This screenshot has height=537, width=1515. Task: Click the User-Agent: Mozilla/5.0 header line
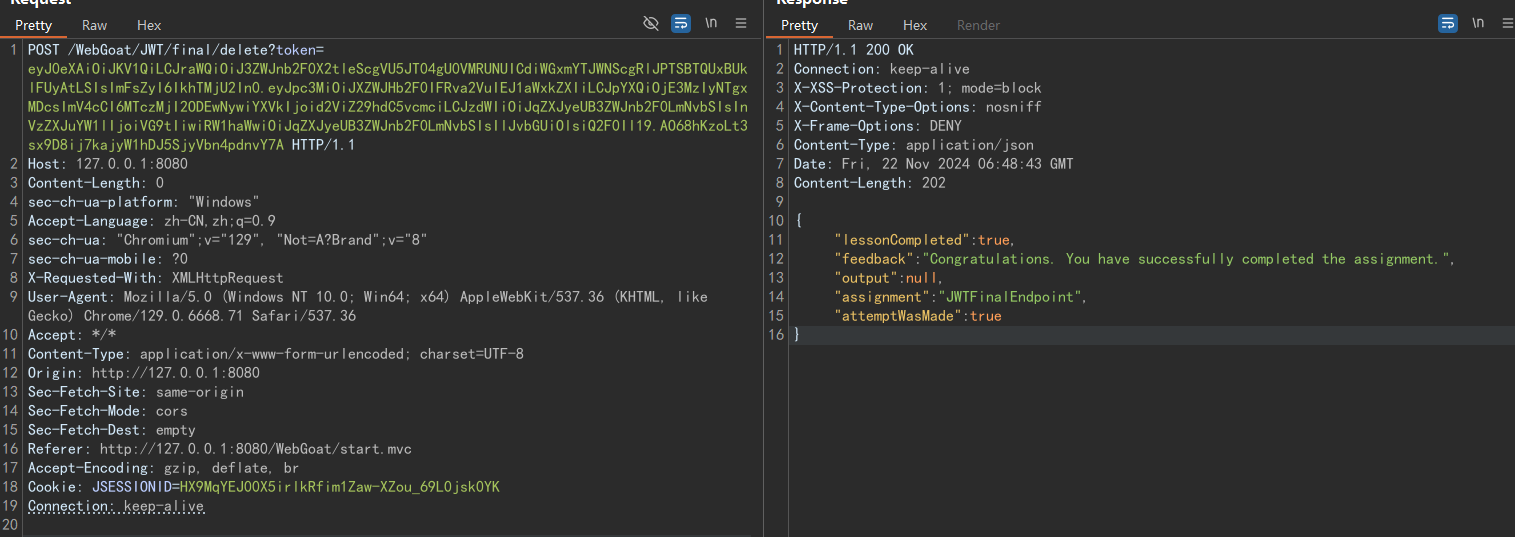[x=368, y=297]
